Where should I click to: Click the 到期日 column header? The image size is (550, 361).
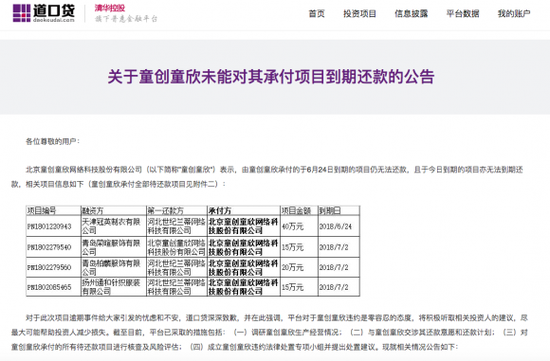point(330,210)
